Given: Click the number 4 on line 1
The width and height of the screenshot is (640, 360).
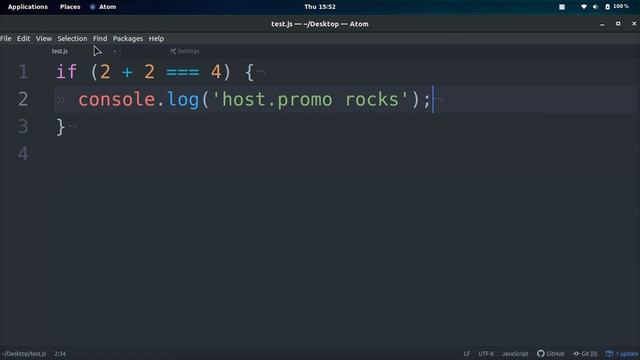Looking at the screenshot, I should pyautogui.click(x=216, y=72).
